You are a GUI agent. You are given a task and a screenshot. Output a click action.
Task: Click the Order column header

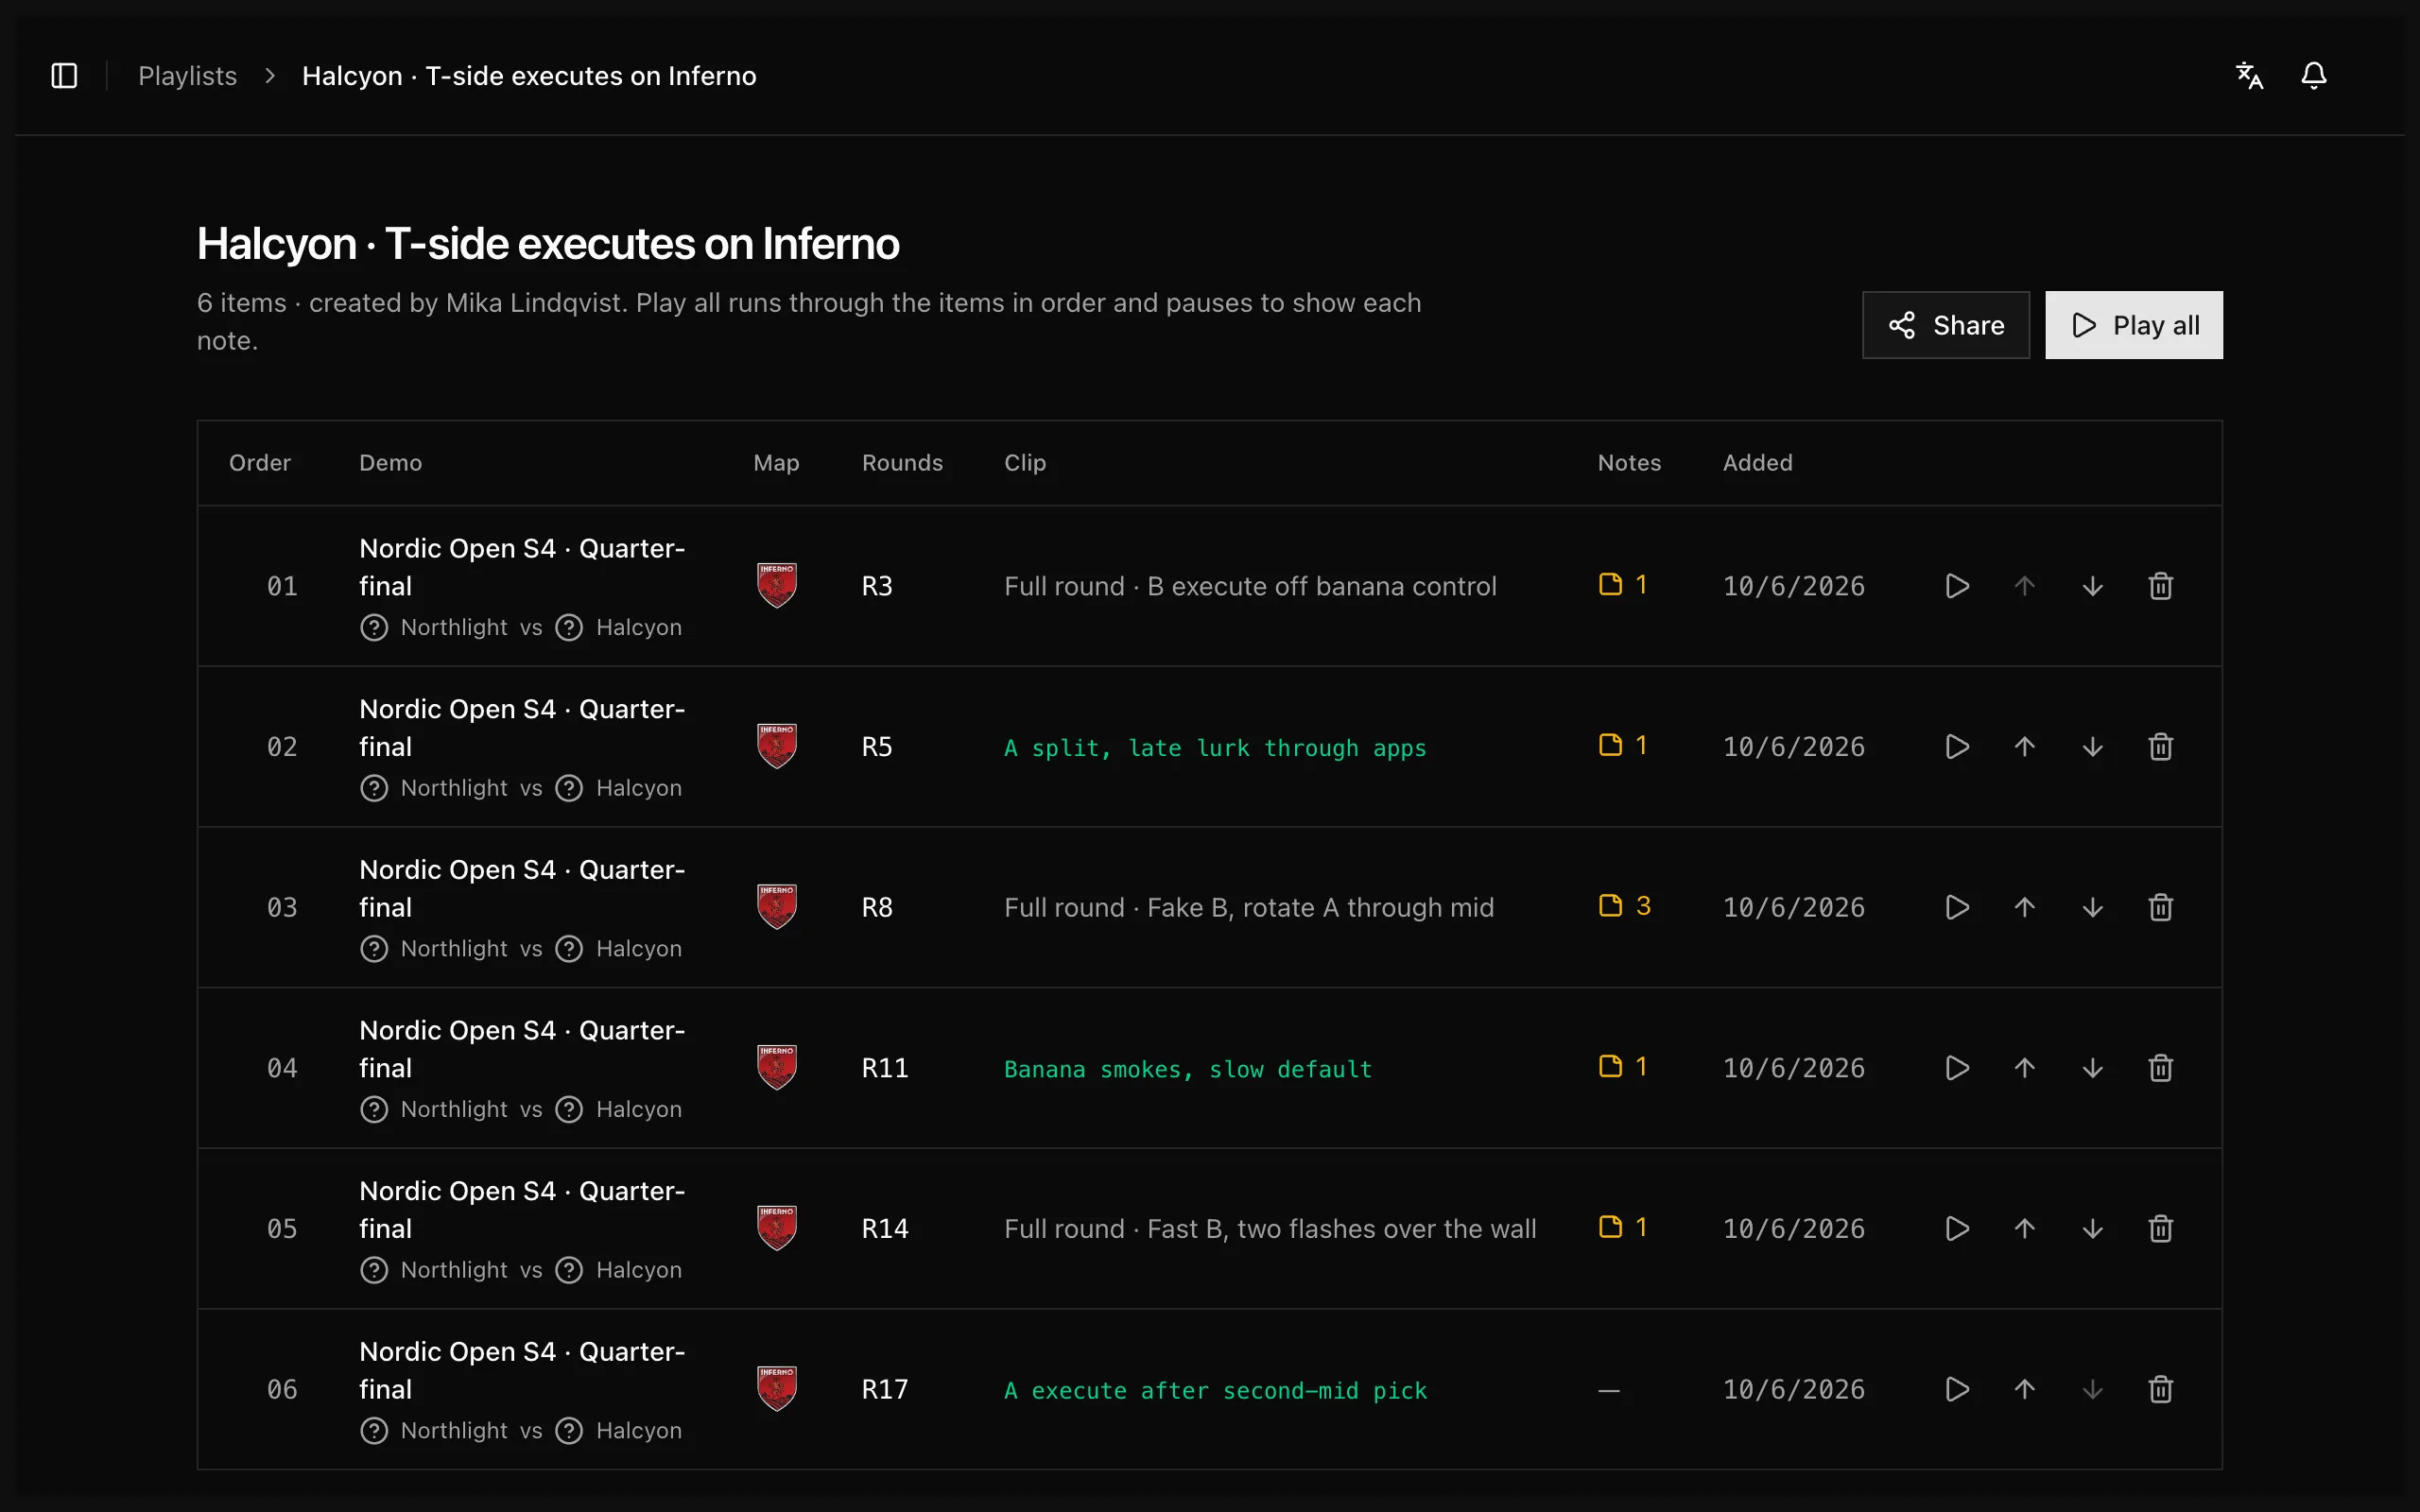point(260,463)
